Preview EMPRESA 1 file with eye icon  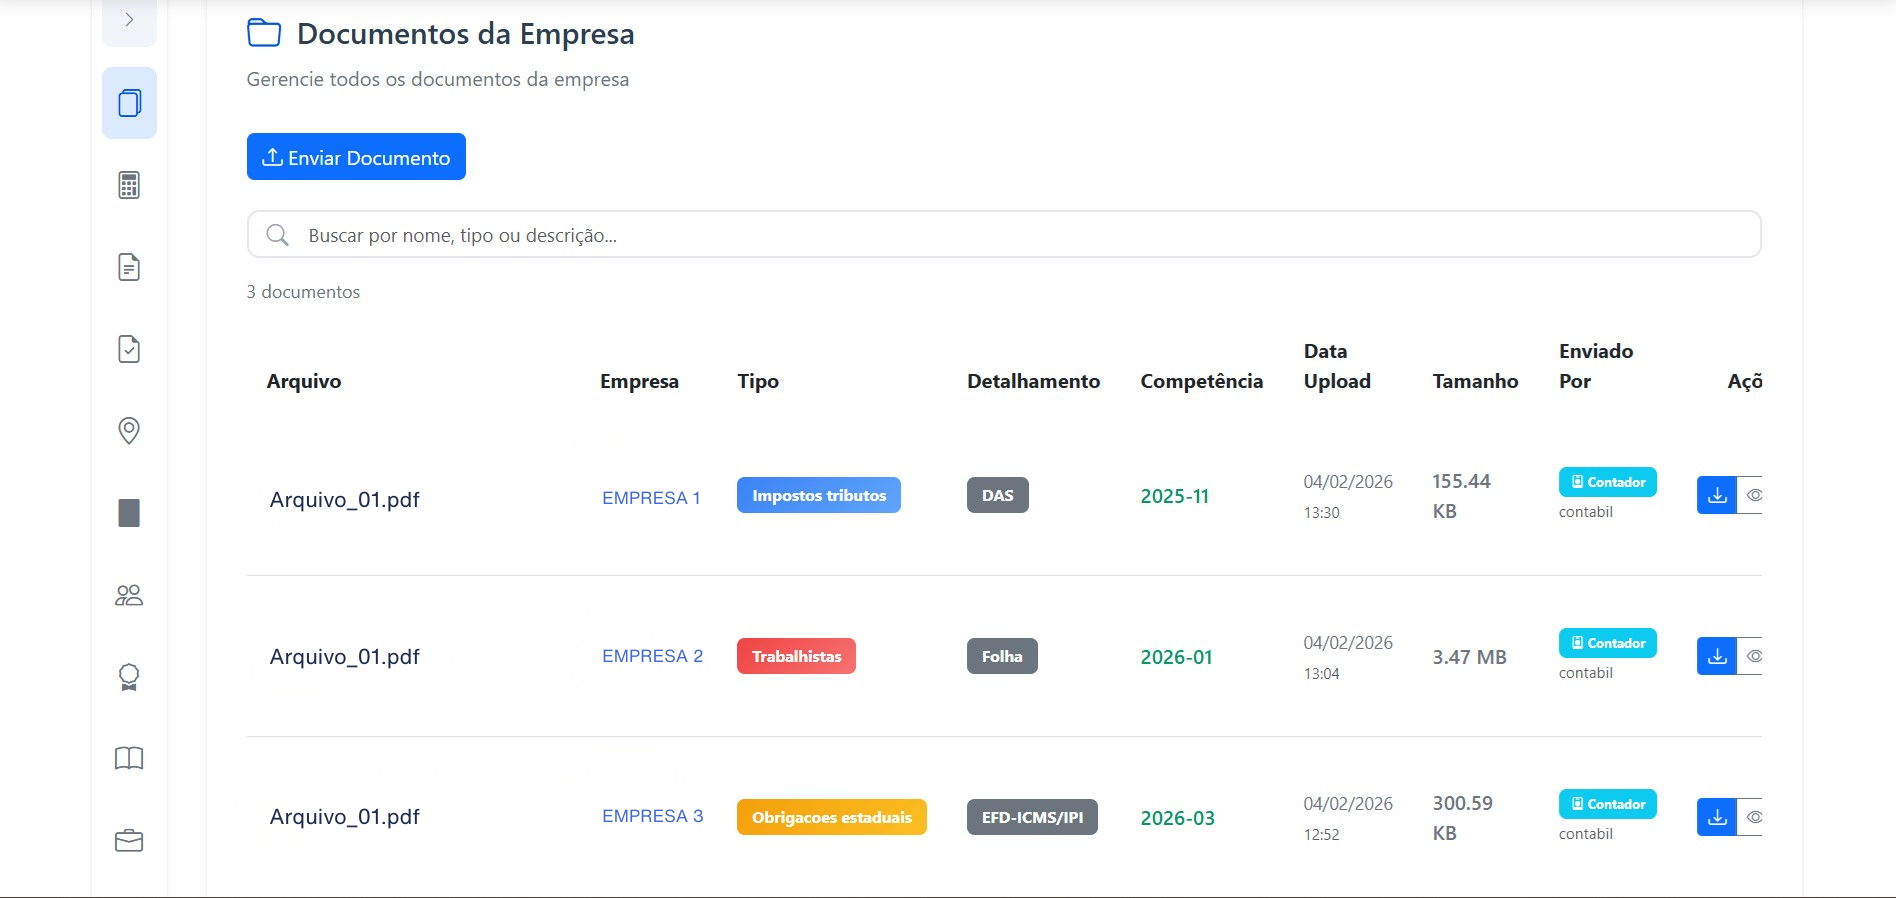tap(1752, 496)
